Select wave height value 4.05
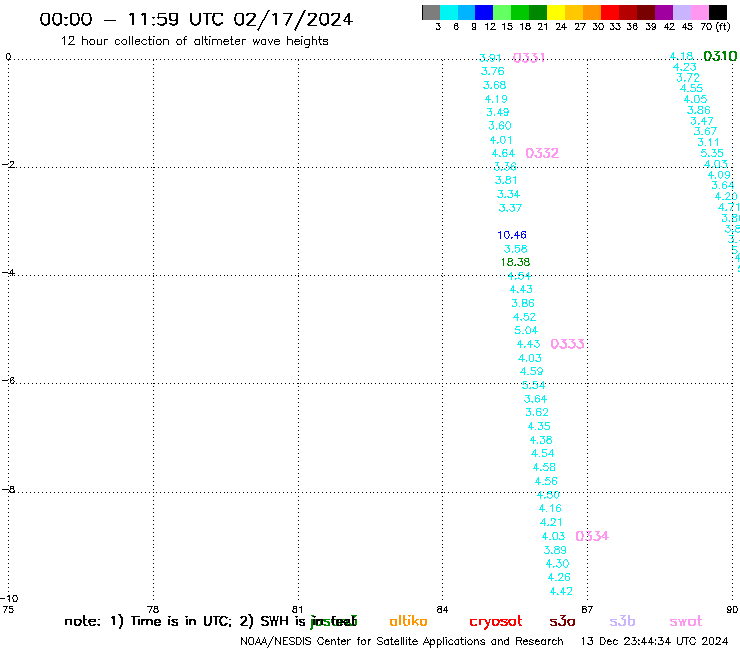Viewport: 740px width, 650px height. 695,99
